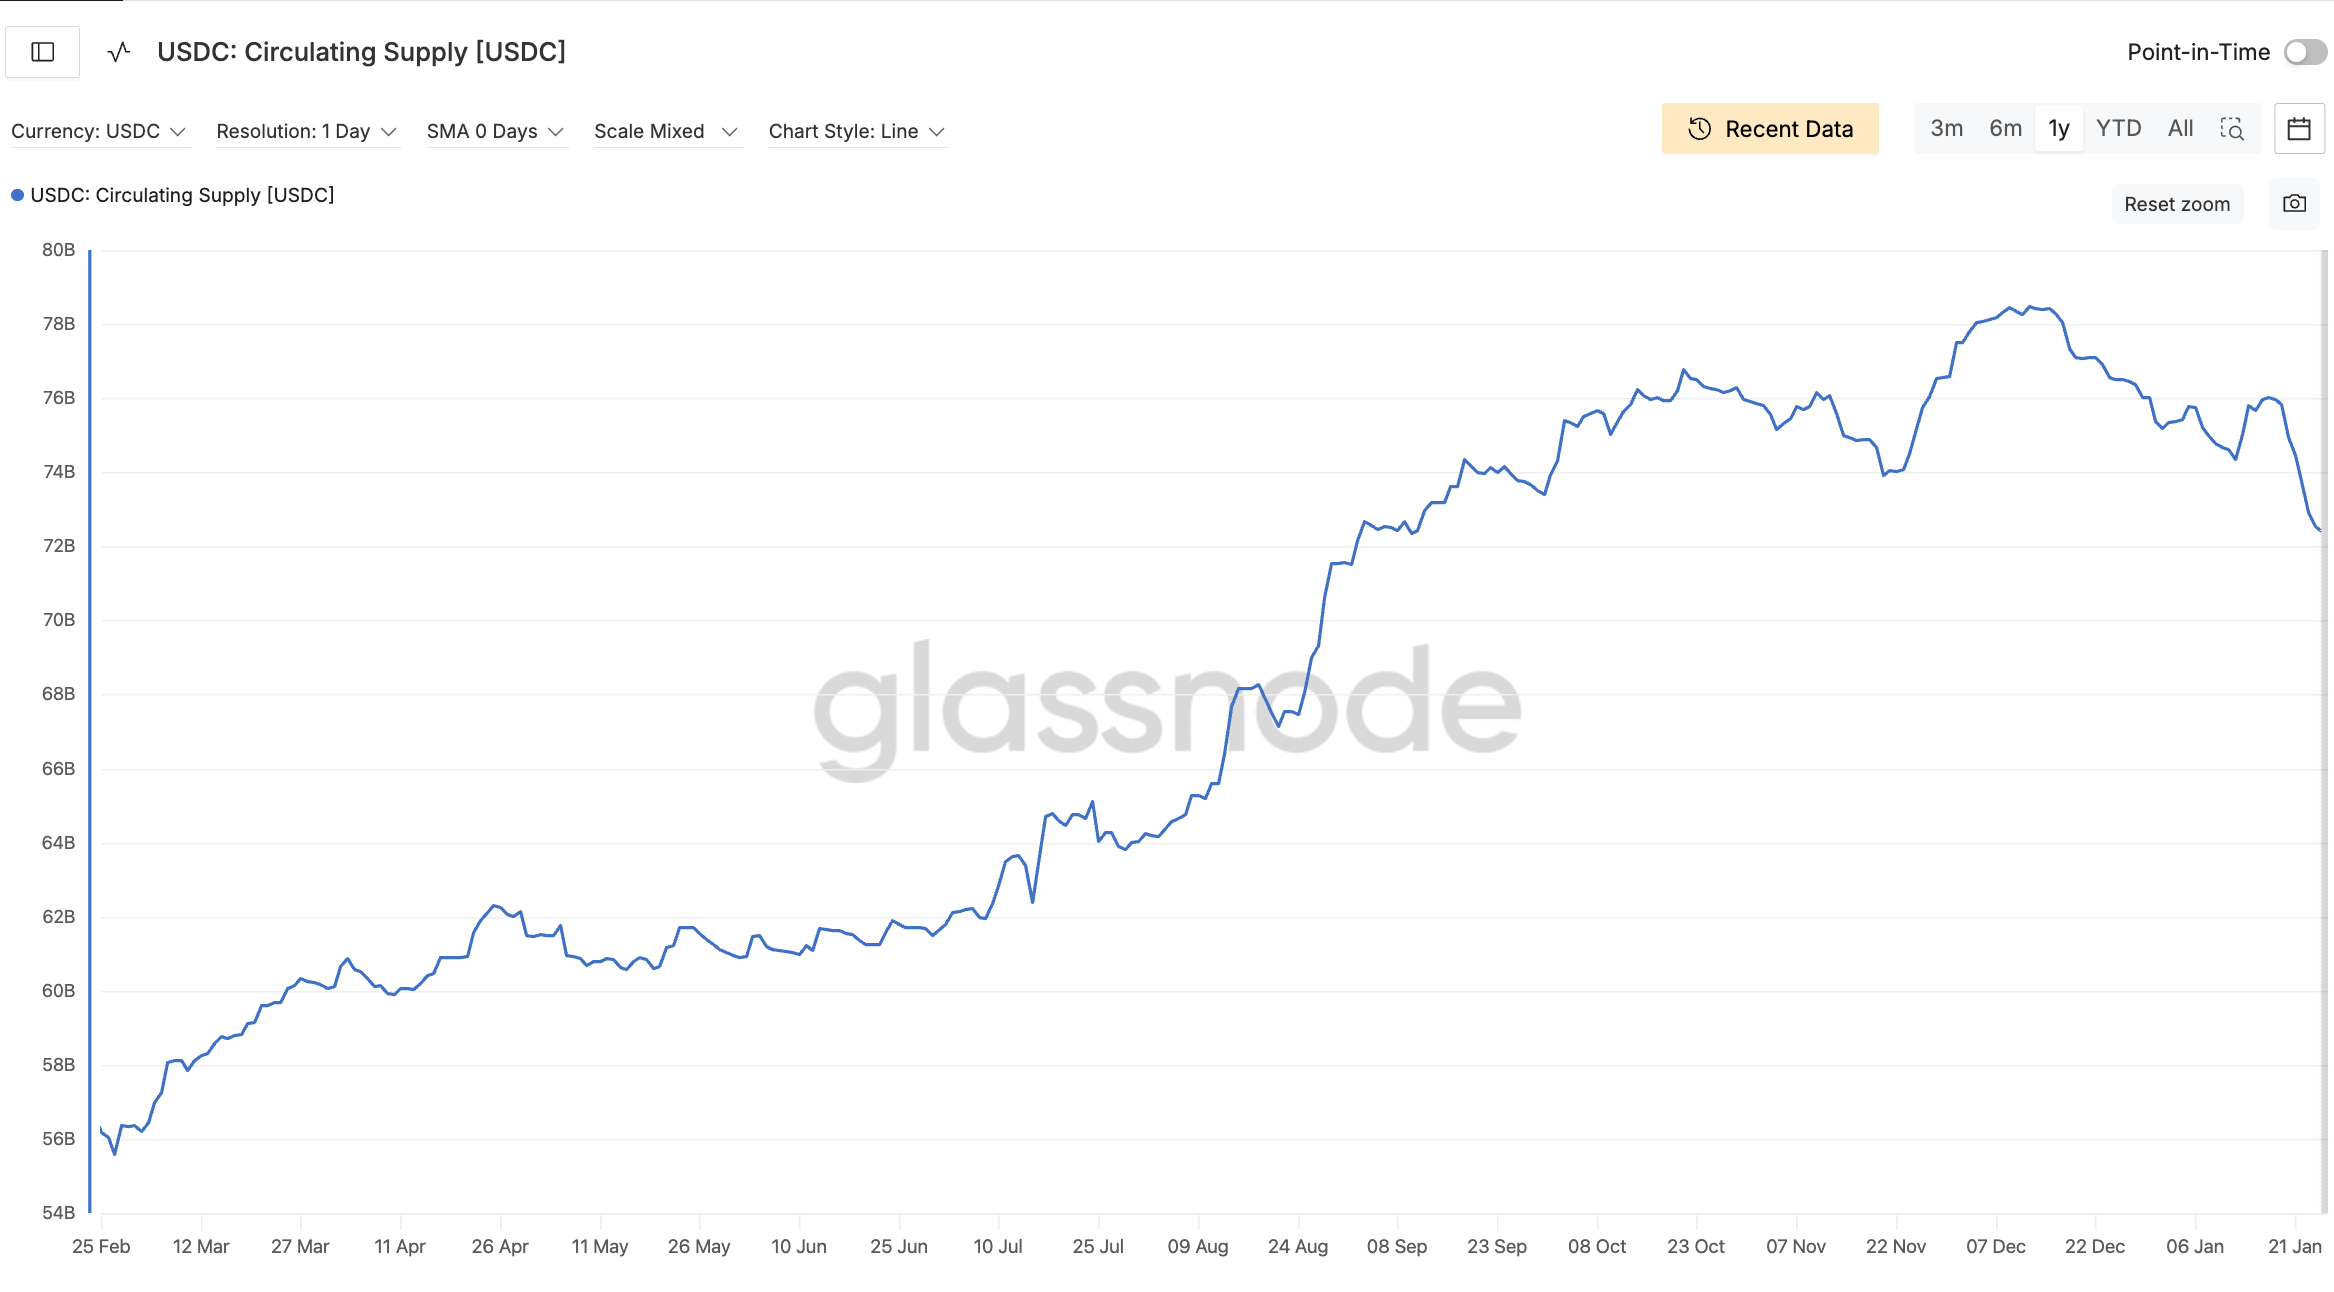Viewport: 2334px width, 1292px height.
Task: Toggle the sidebar panel icon
Action: (42, 52)
